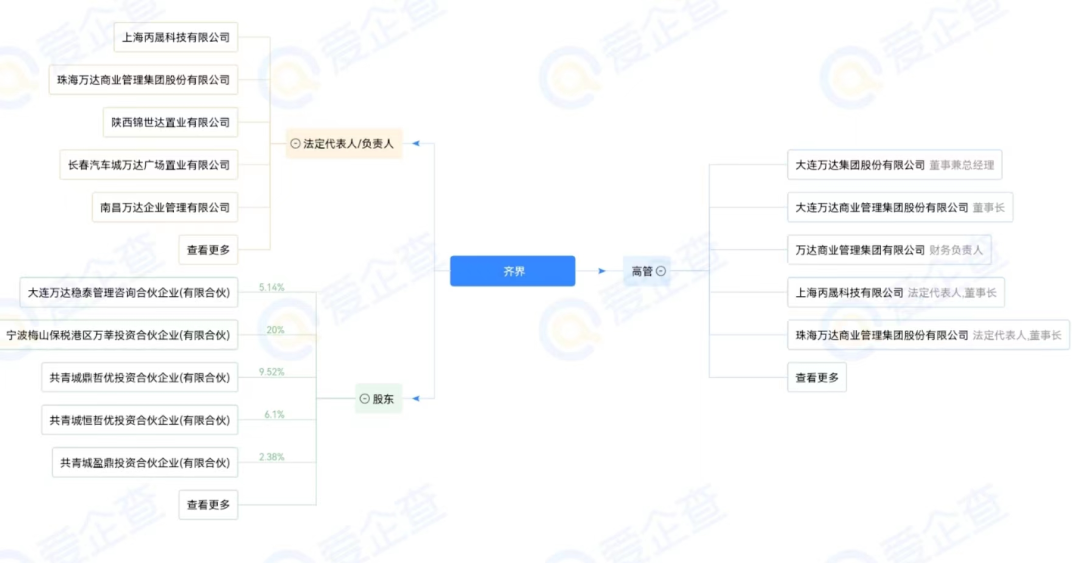The height and width of the screenshot is (563, 1080).
Task: Click 查看更多 under legal representative list
Action: (x=208, y=250)
